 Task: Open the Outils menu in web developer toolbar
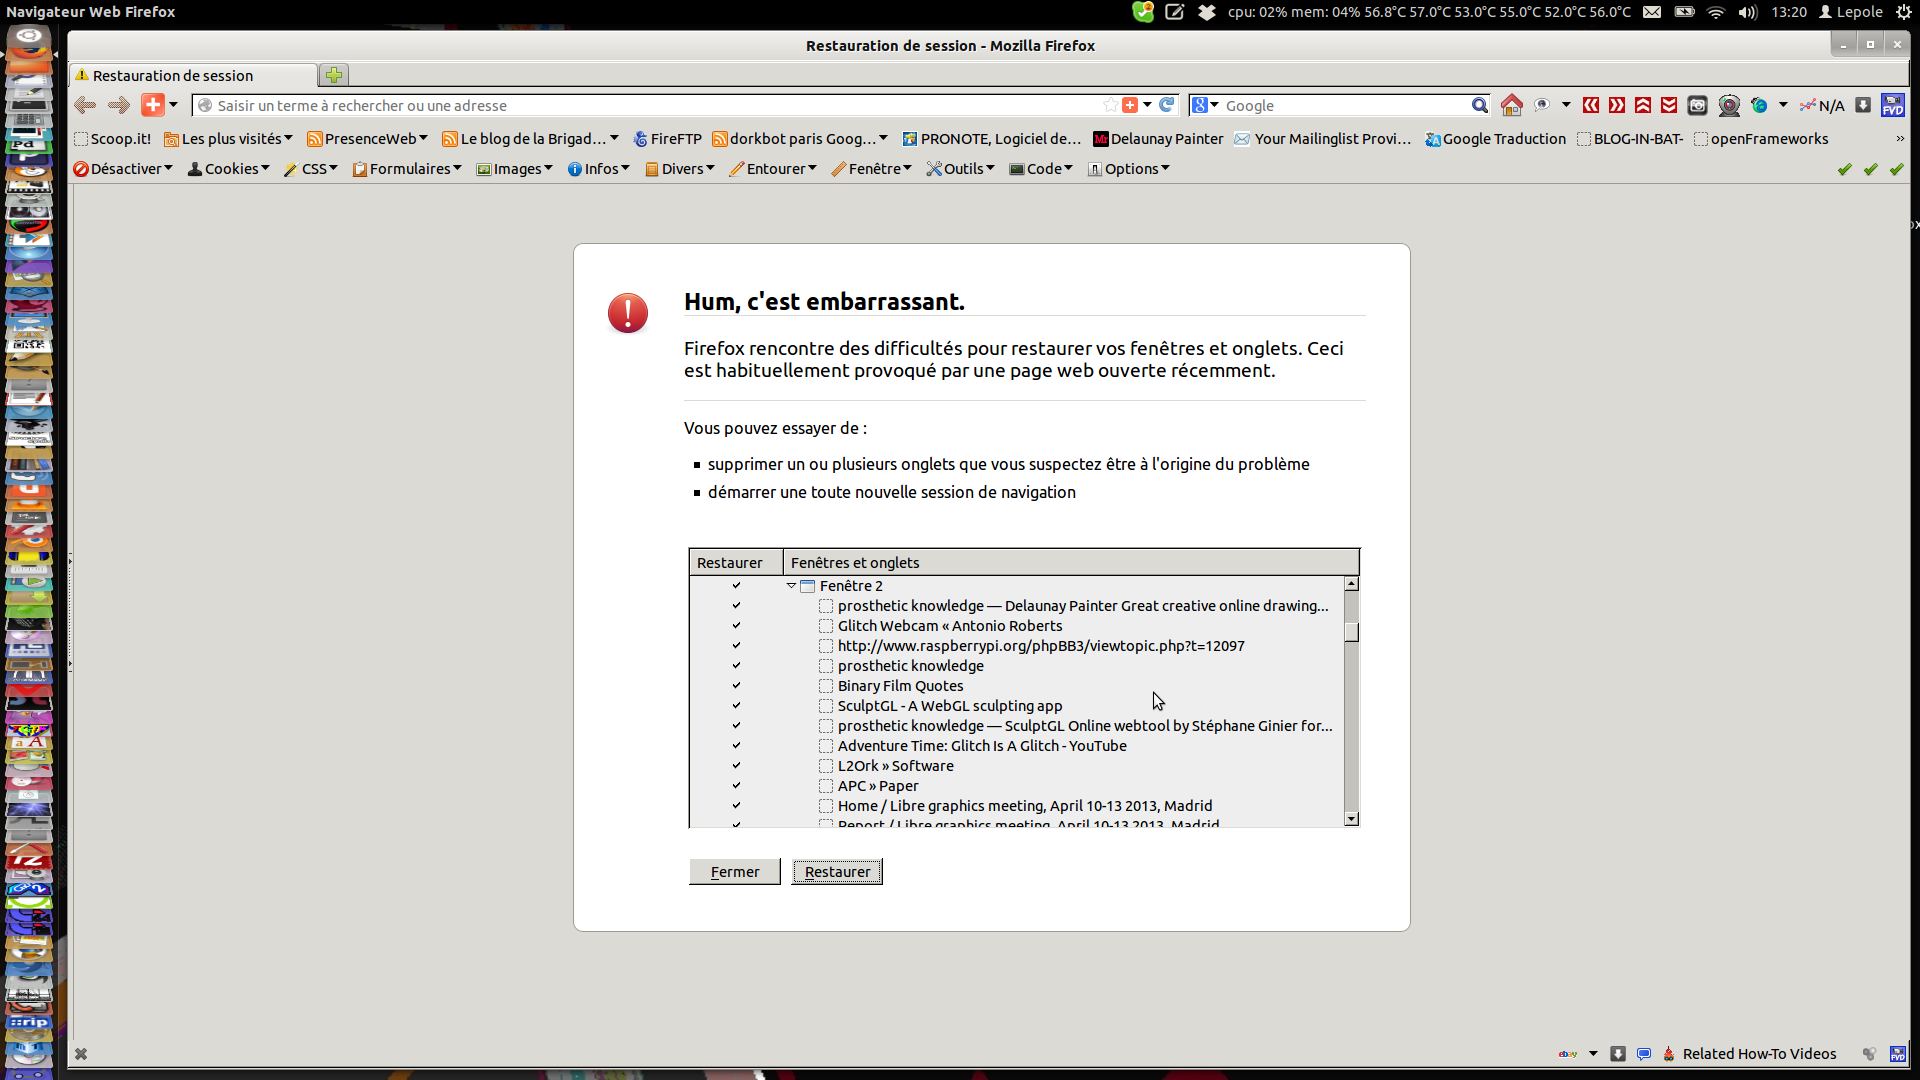click(960, 169)
